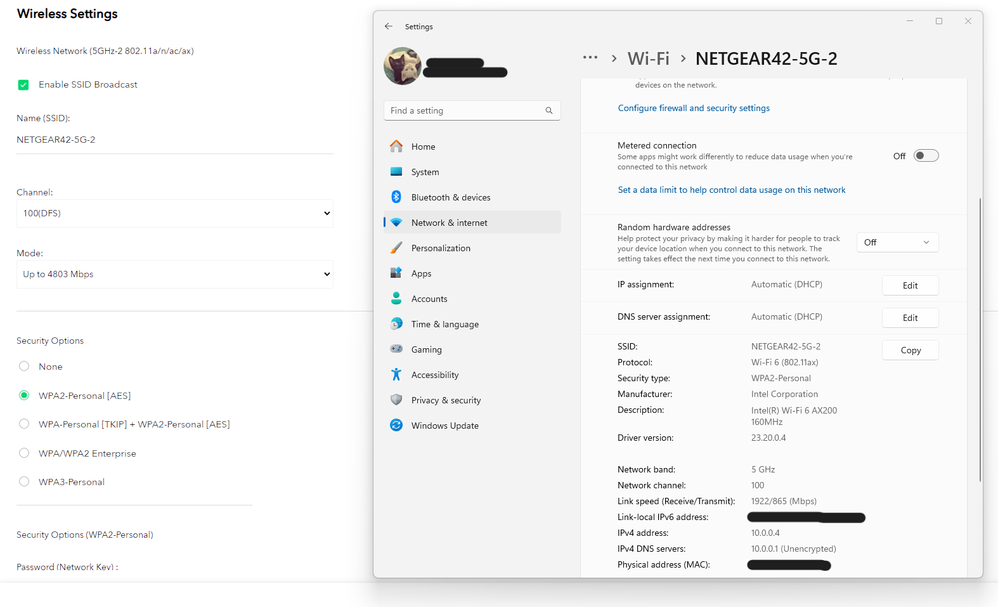Open Bluetooth & devices page
998x607 pixels.
472,197
